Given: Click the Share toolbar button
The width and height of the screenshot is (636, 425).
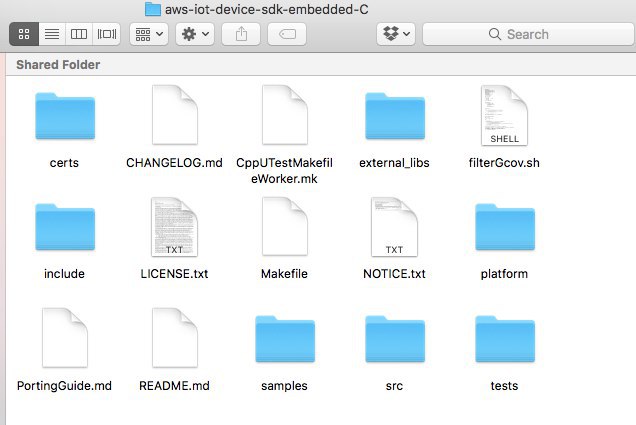Looking at the screenshot, I should pyautogui.click(x=241, y=34).
